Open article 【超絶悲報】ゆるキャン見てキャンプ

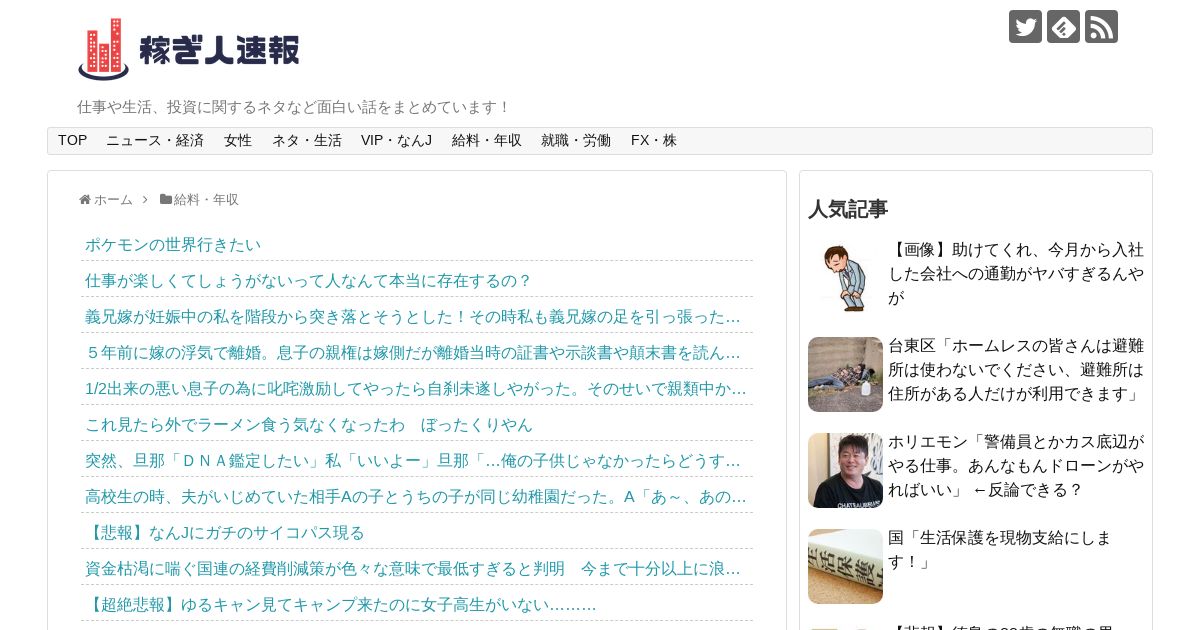[341, 605]
